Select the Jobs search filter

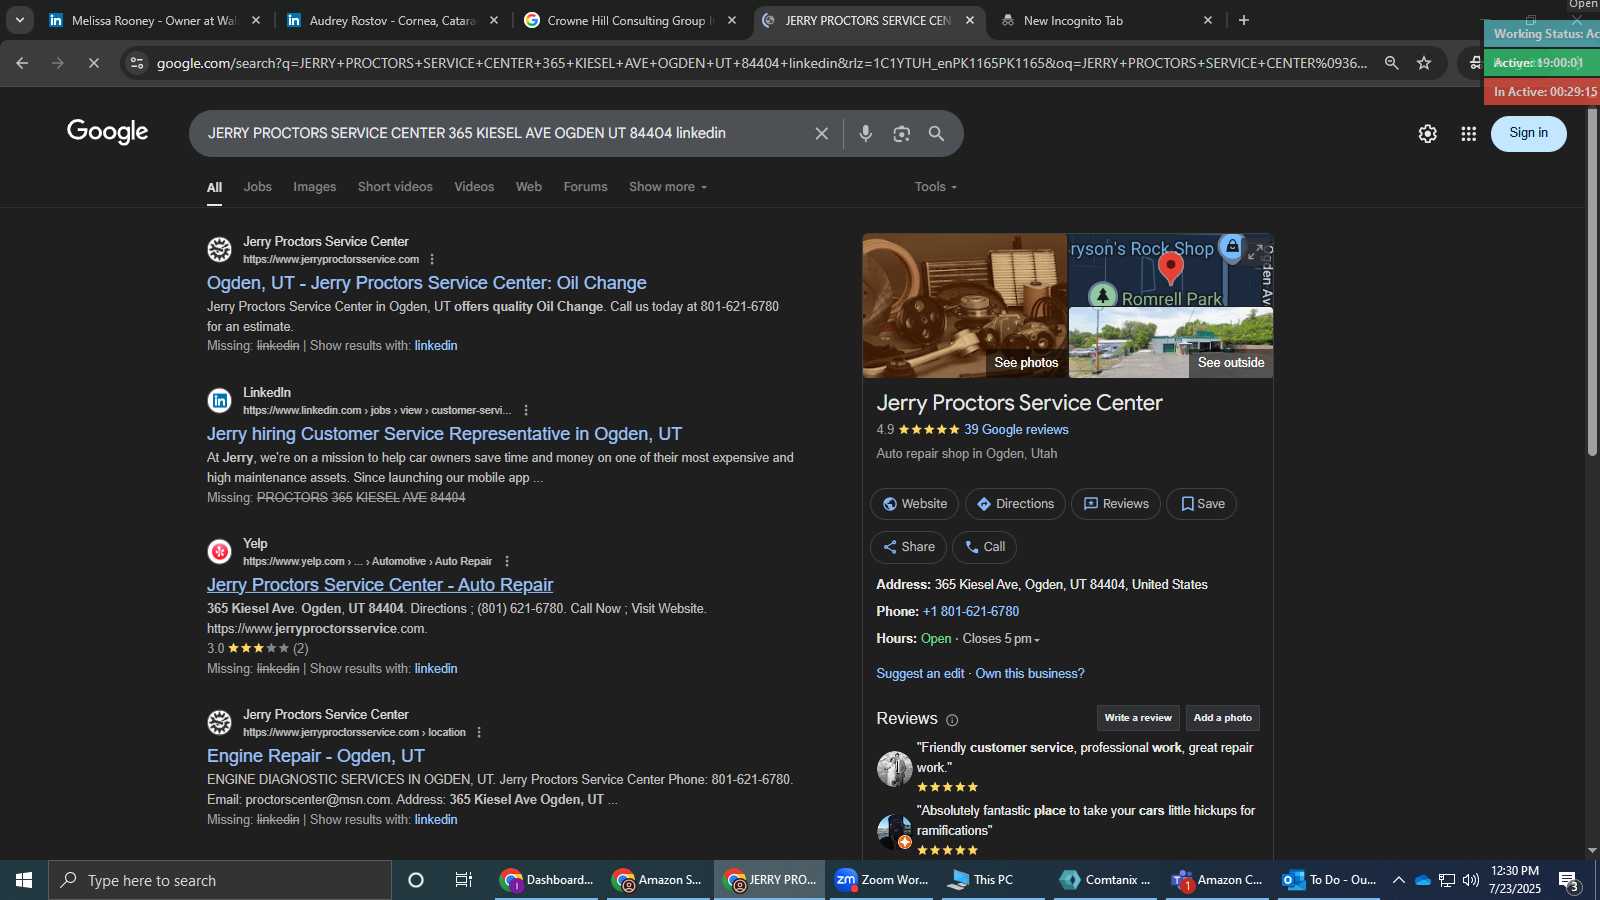pos(258,187)
